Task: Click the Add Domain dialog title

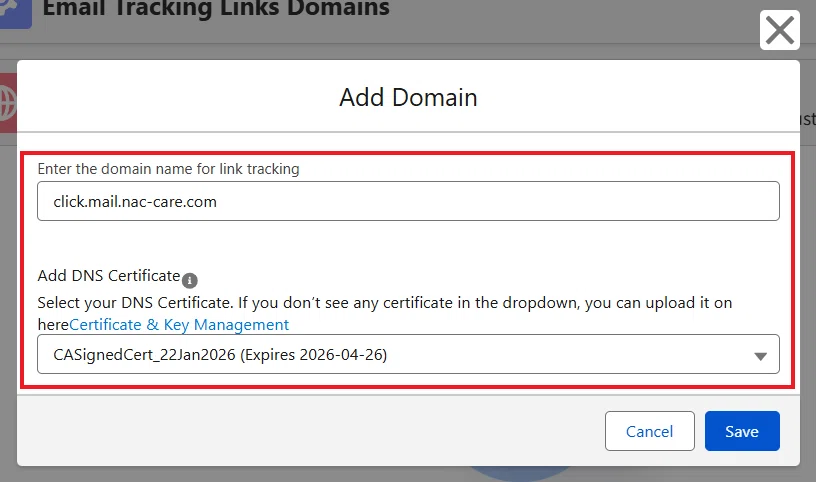Action: point(409,97)
